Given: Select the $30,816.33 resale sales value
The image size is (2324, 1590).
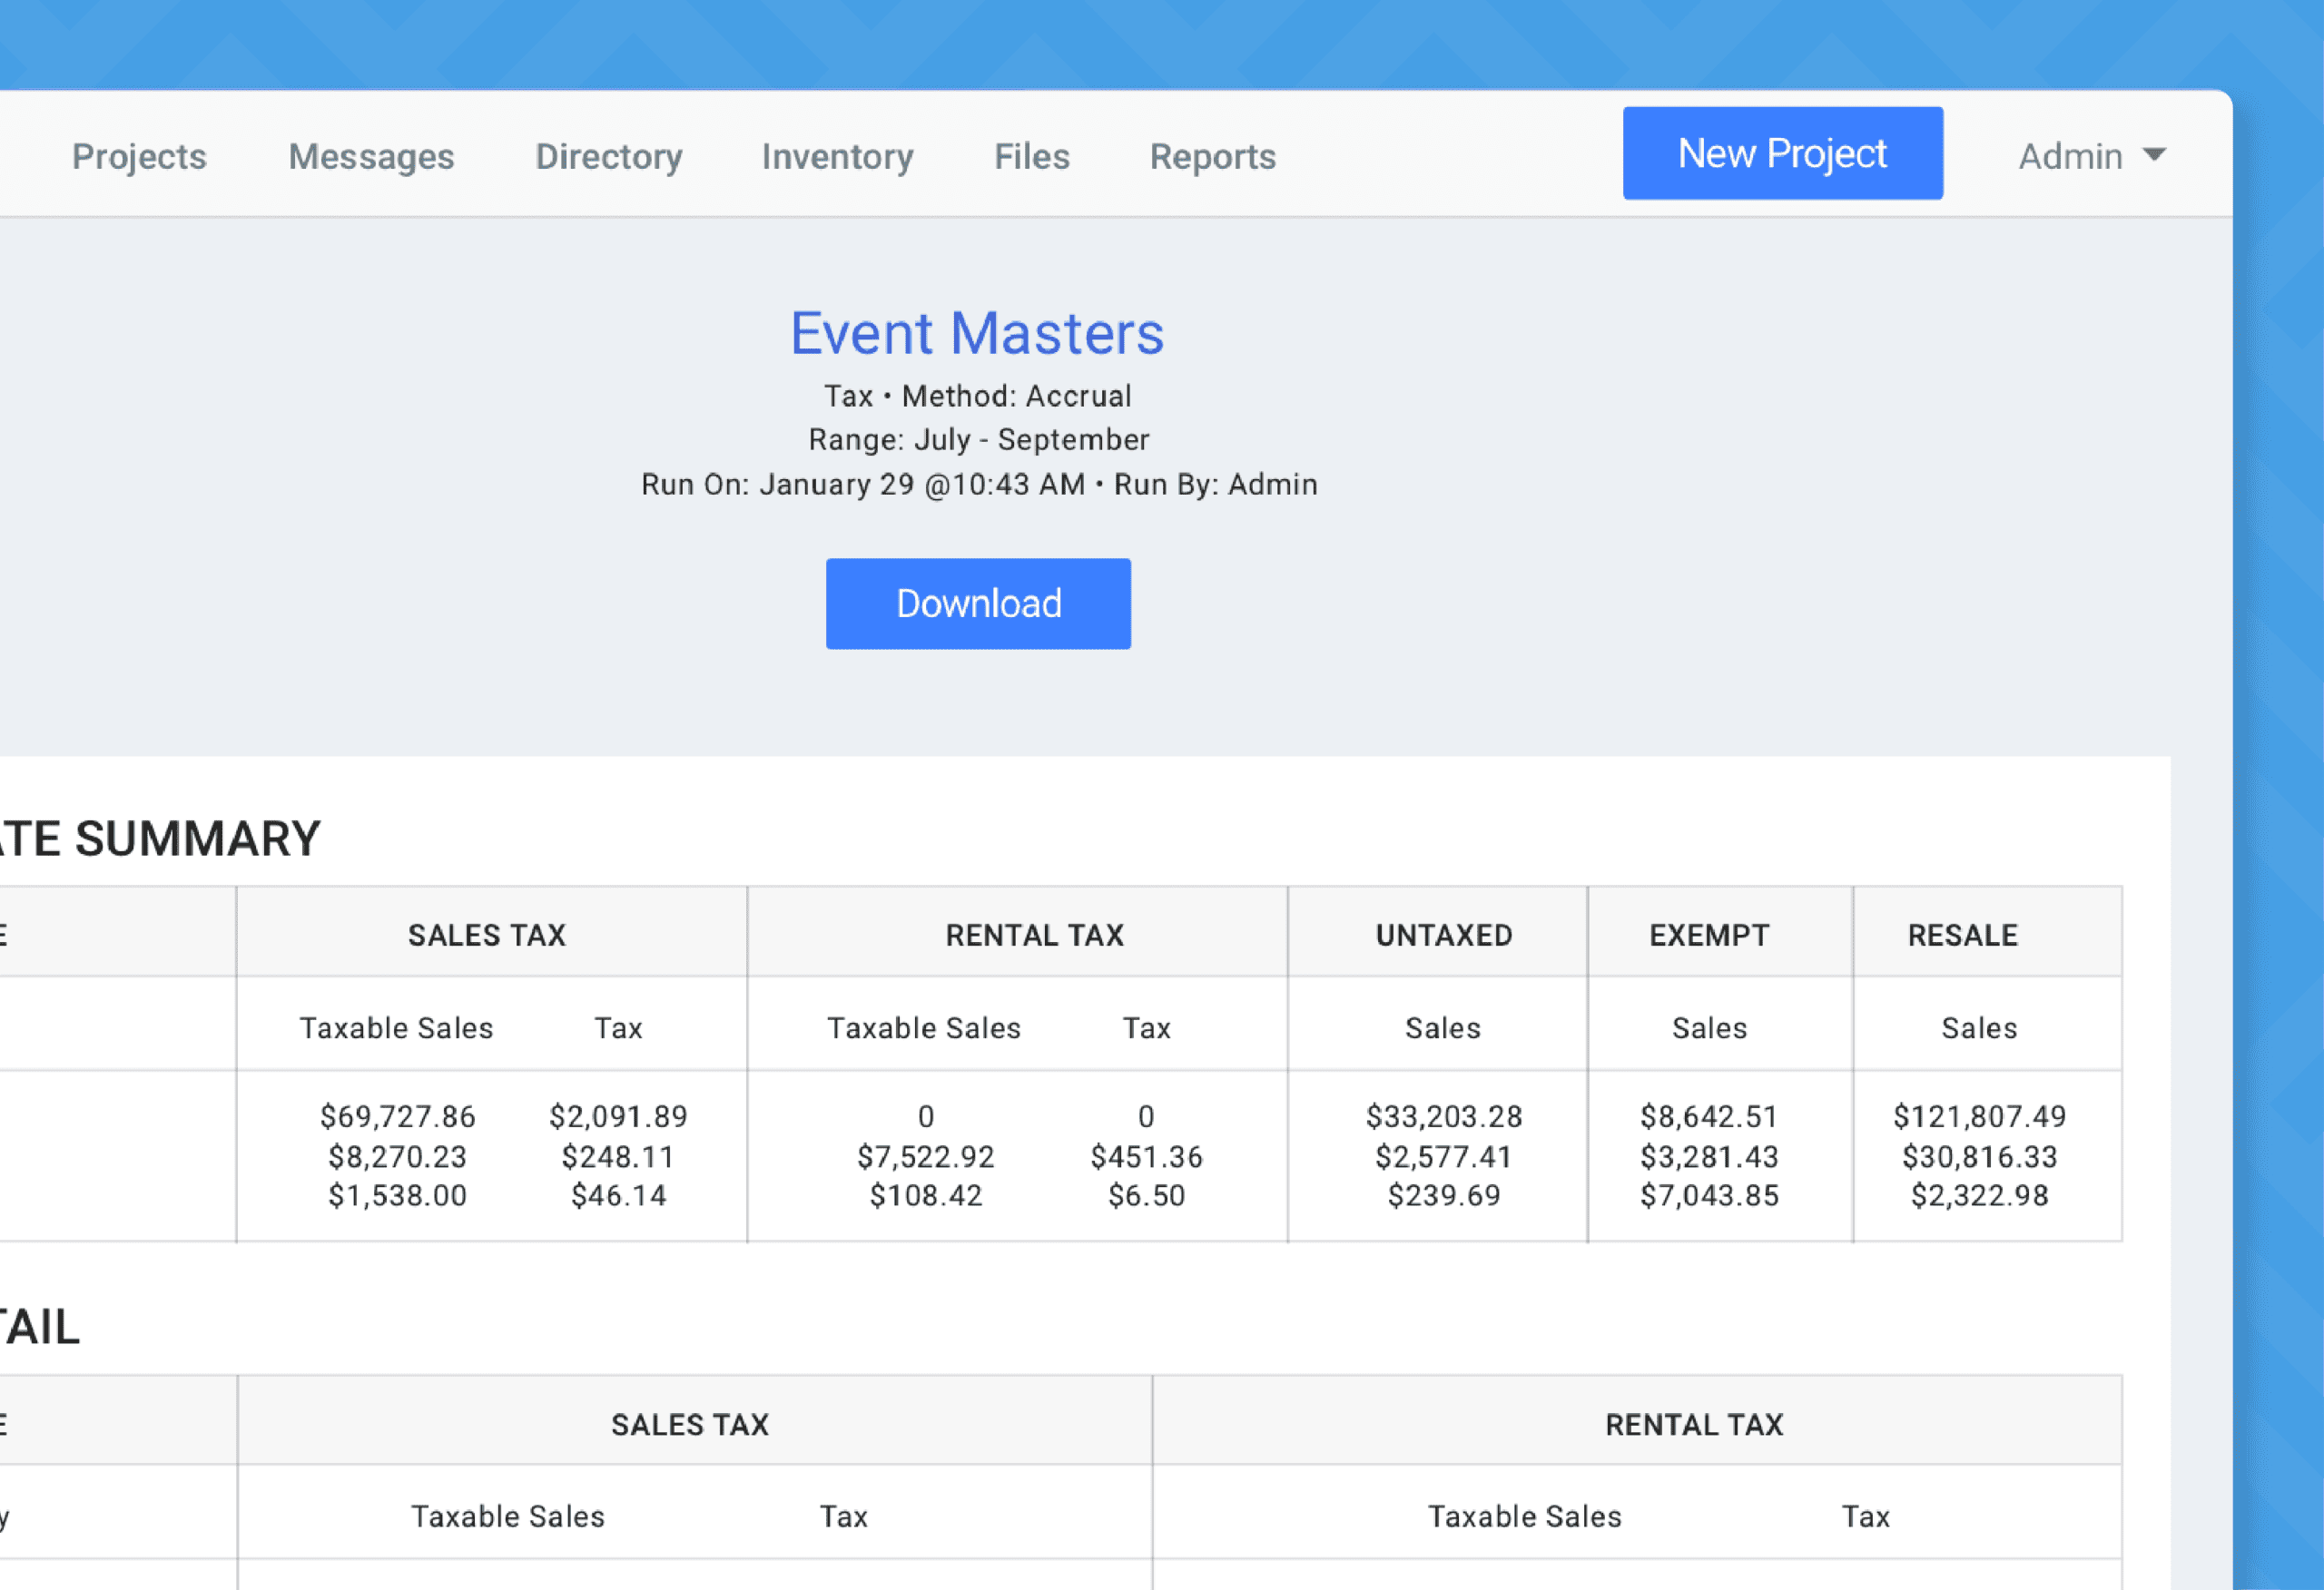Looking at the screenshot, I should point(1979,1157).
